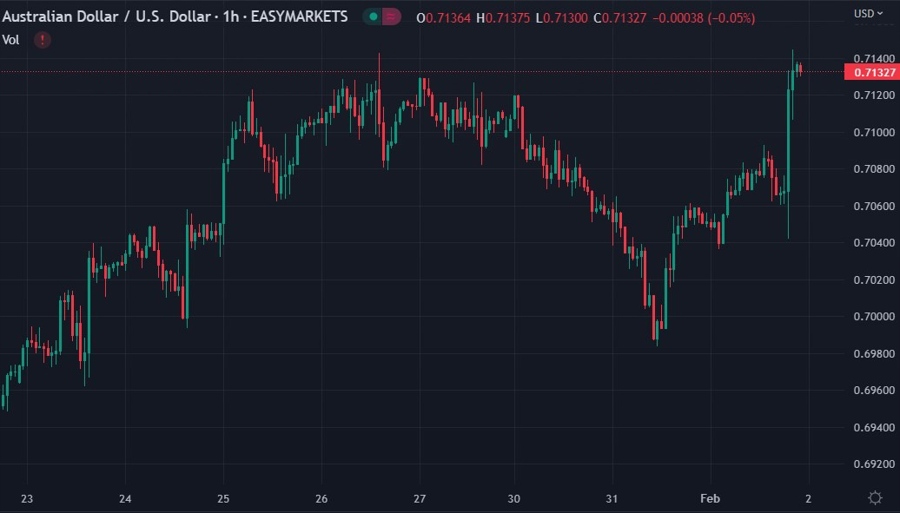Click the date label 31 on time axis
The image size is (900, 513).
pyautogui.click(x=612, y=499)
